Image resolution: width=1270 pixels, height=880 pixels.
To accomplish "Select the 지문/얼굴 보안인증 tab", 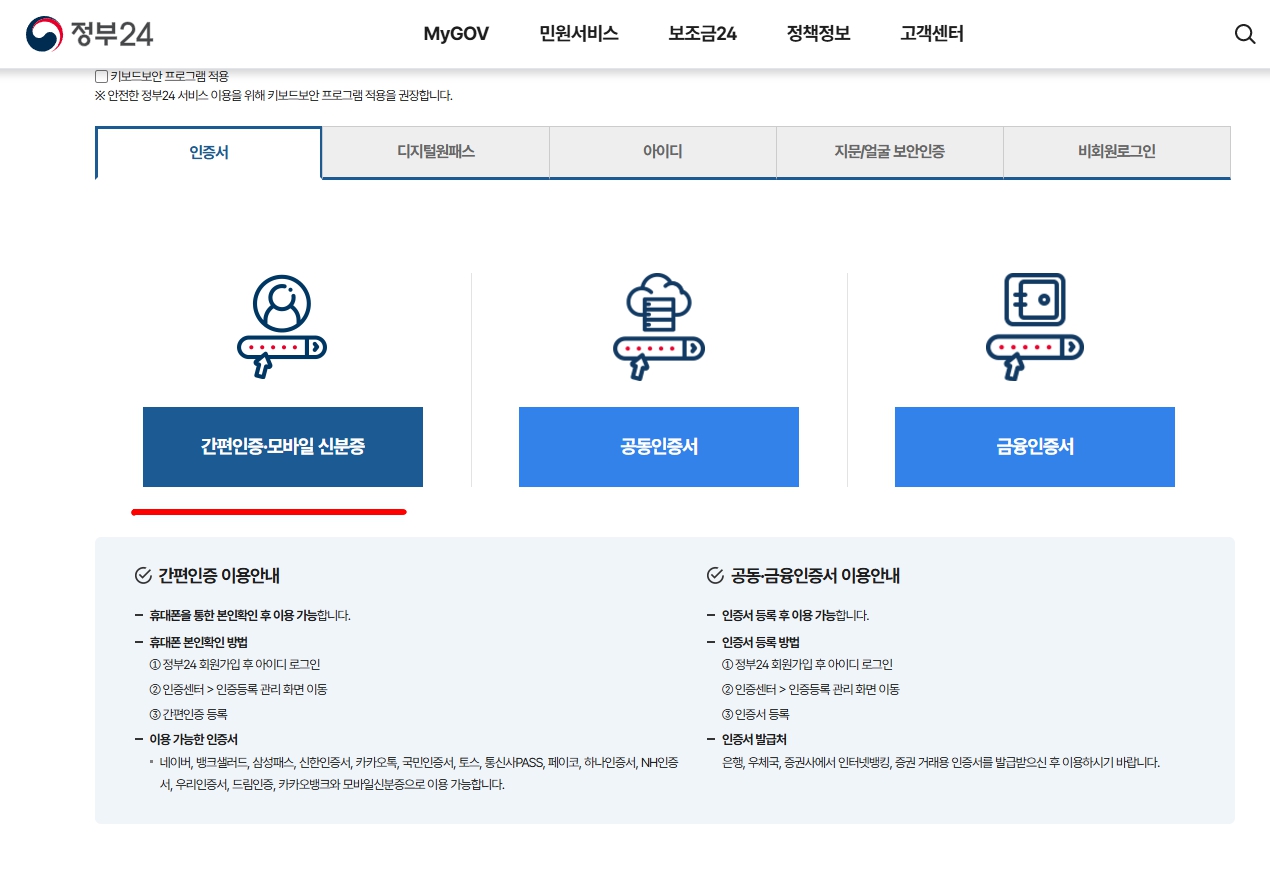I will 890,152.
